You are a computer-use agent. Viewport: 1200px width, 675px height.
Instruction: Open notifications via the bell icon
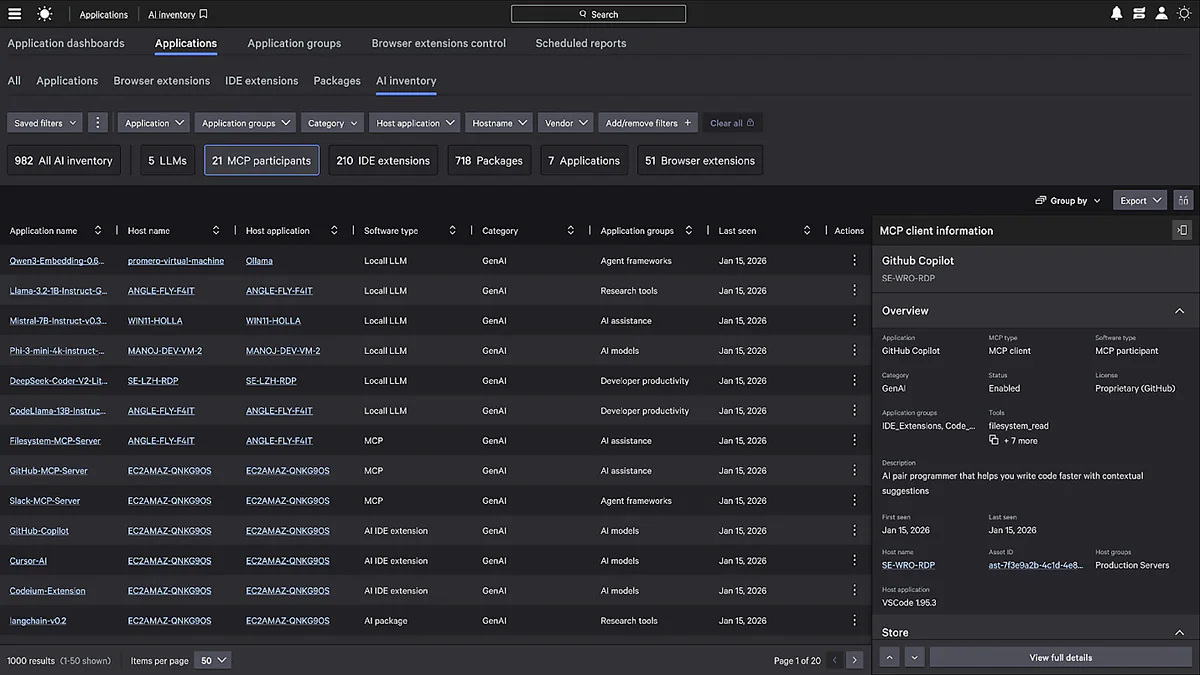[x=1117, y=13]
